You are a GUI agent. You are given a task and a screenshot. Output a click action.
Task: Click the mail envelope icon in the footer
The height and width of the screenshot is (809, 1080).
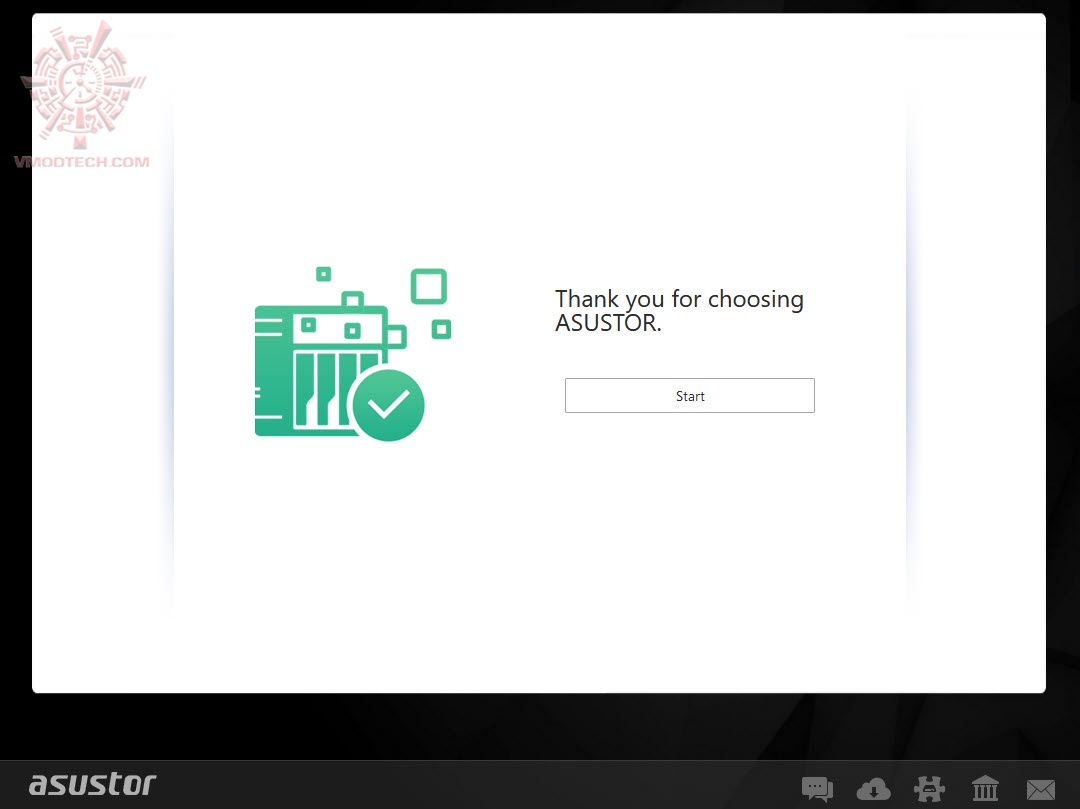point(1041,790)
